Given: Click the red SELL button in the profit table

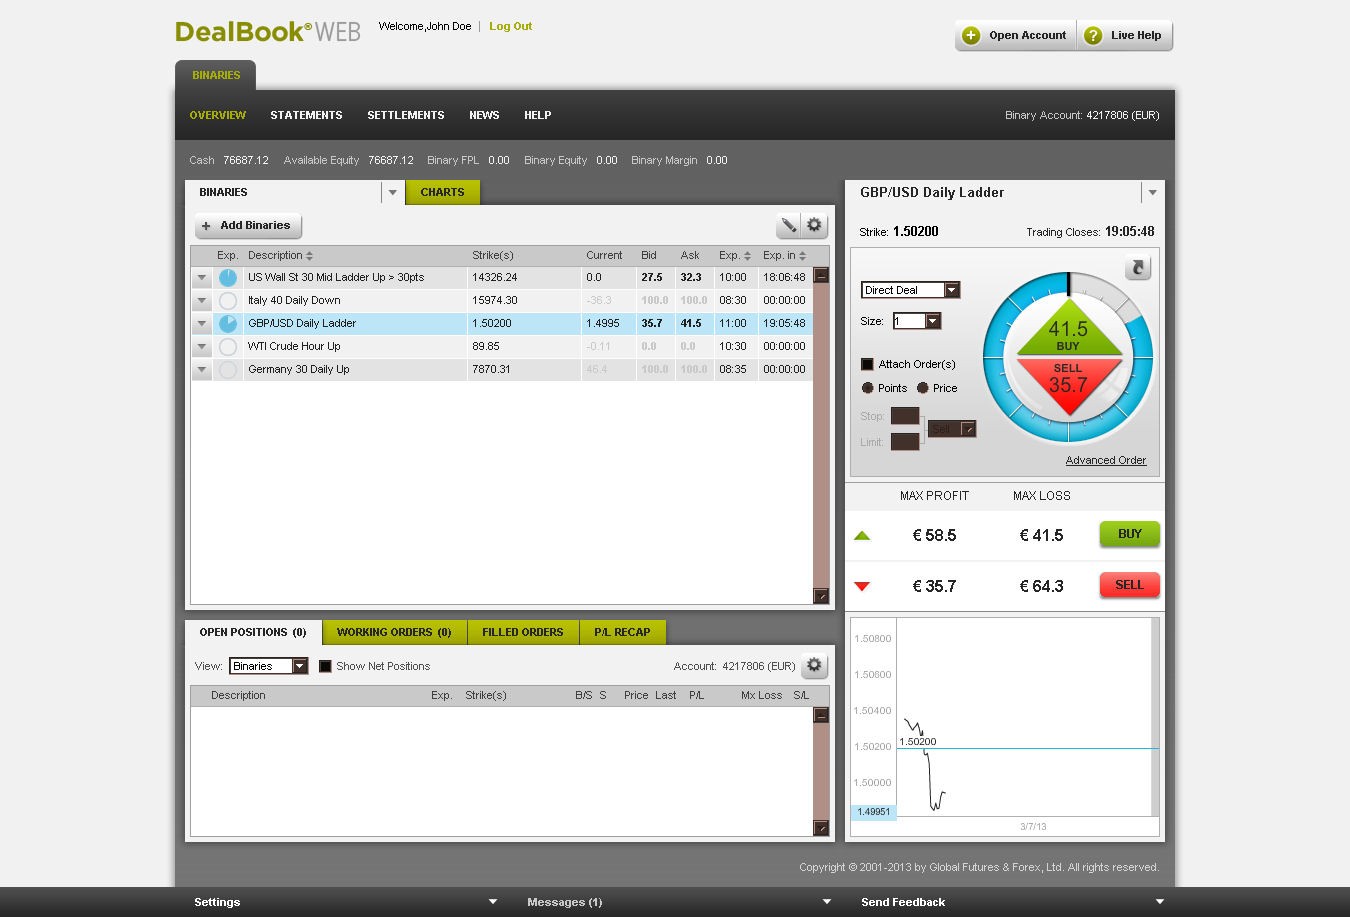Looking at the screenshot, I should (x=1130, y=585).
